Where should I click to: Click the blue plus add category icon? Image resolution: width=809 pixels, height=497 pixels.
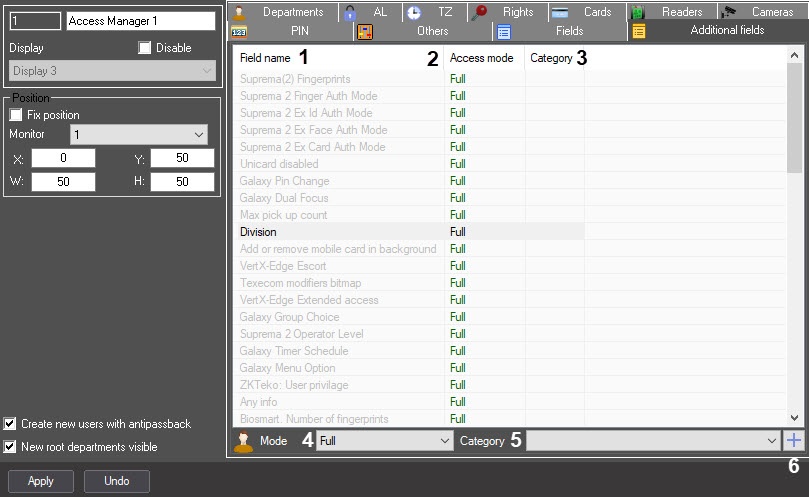pos(794,441)
